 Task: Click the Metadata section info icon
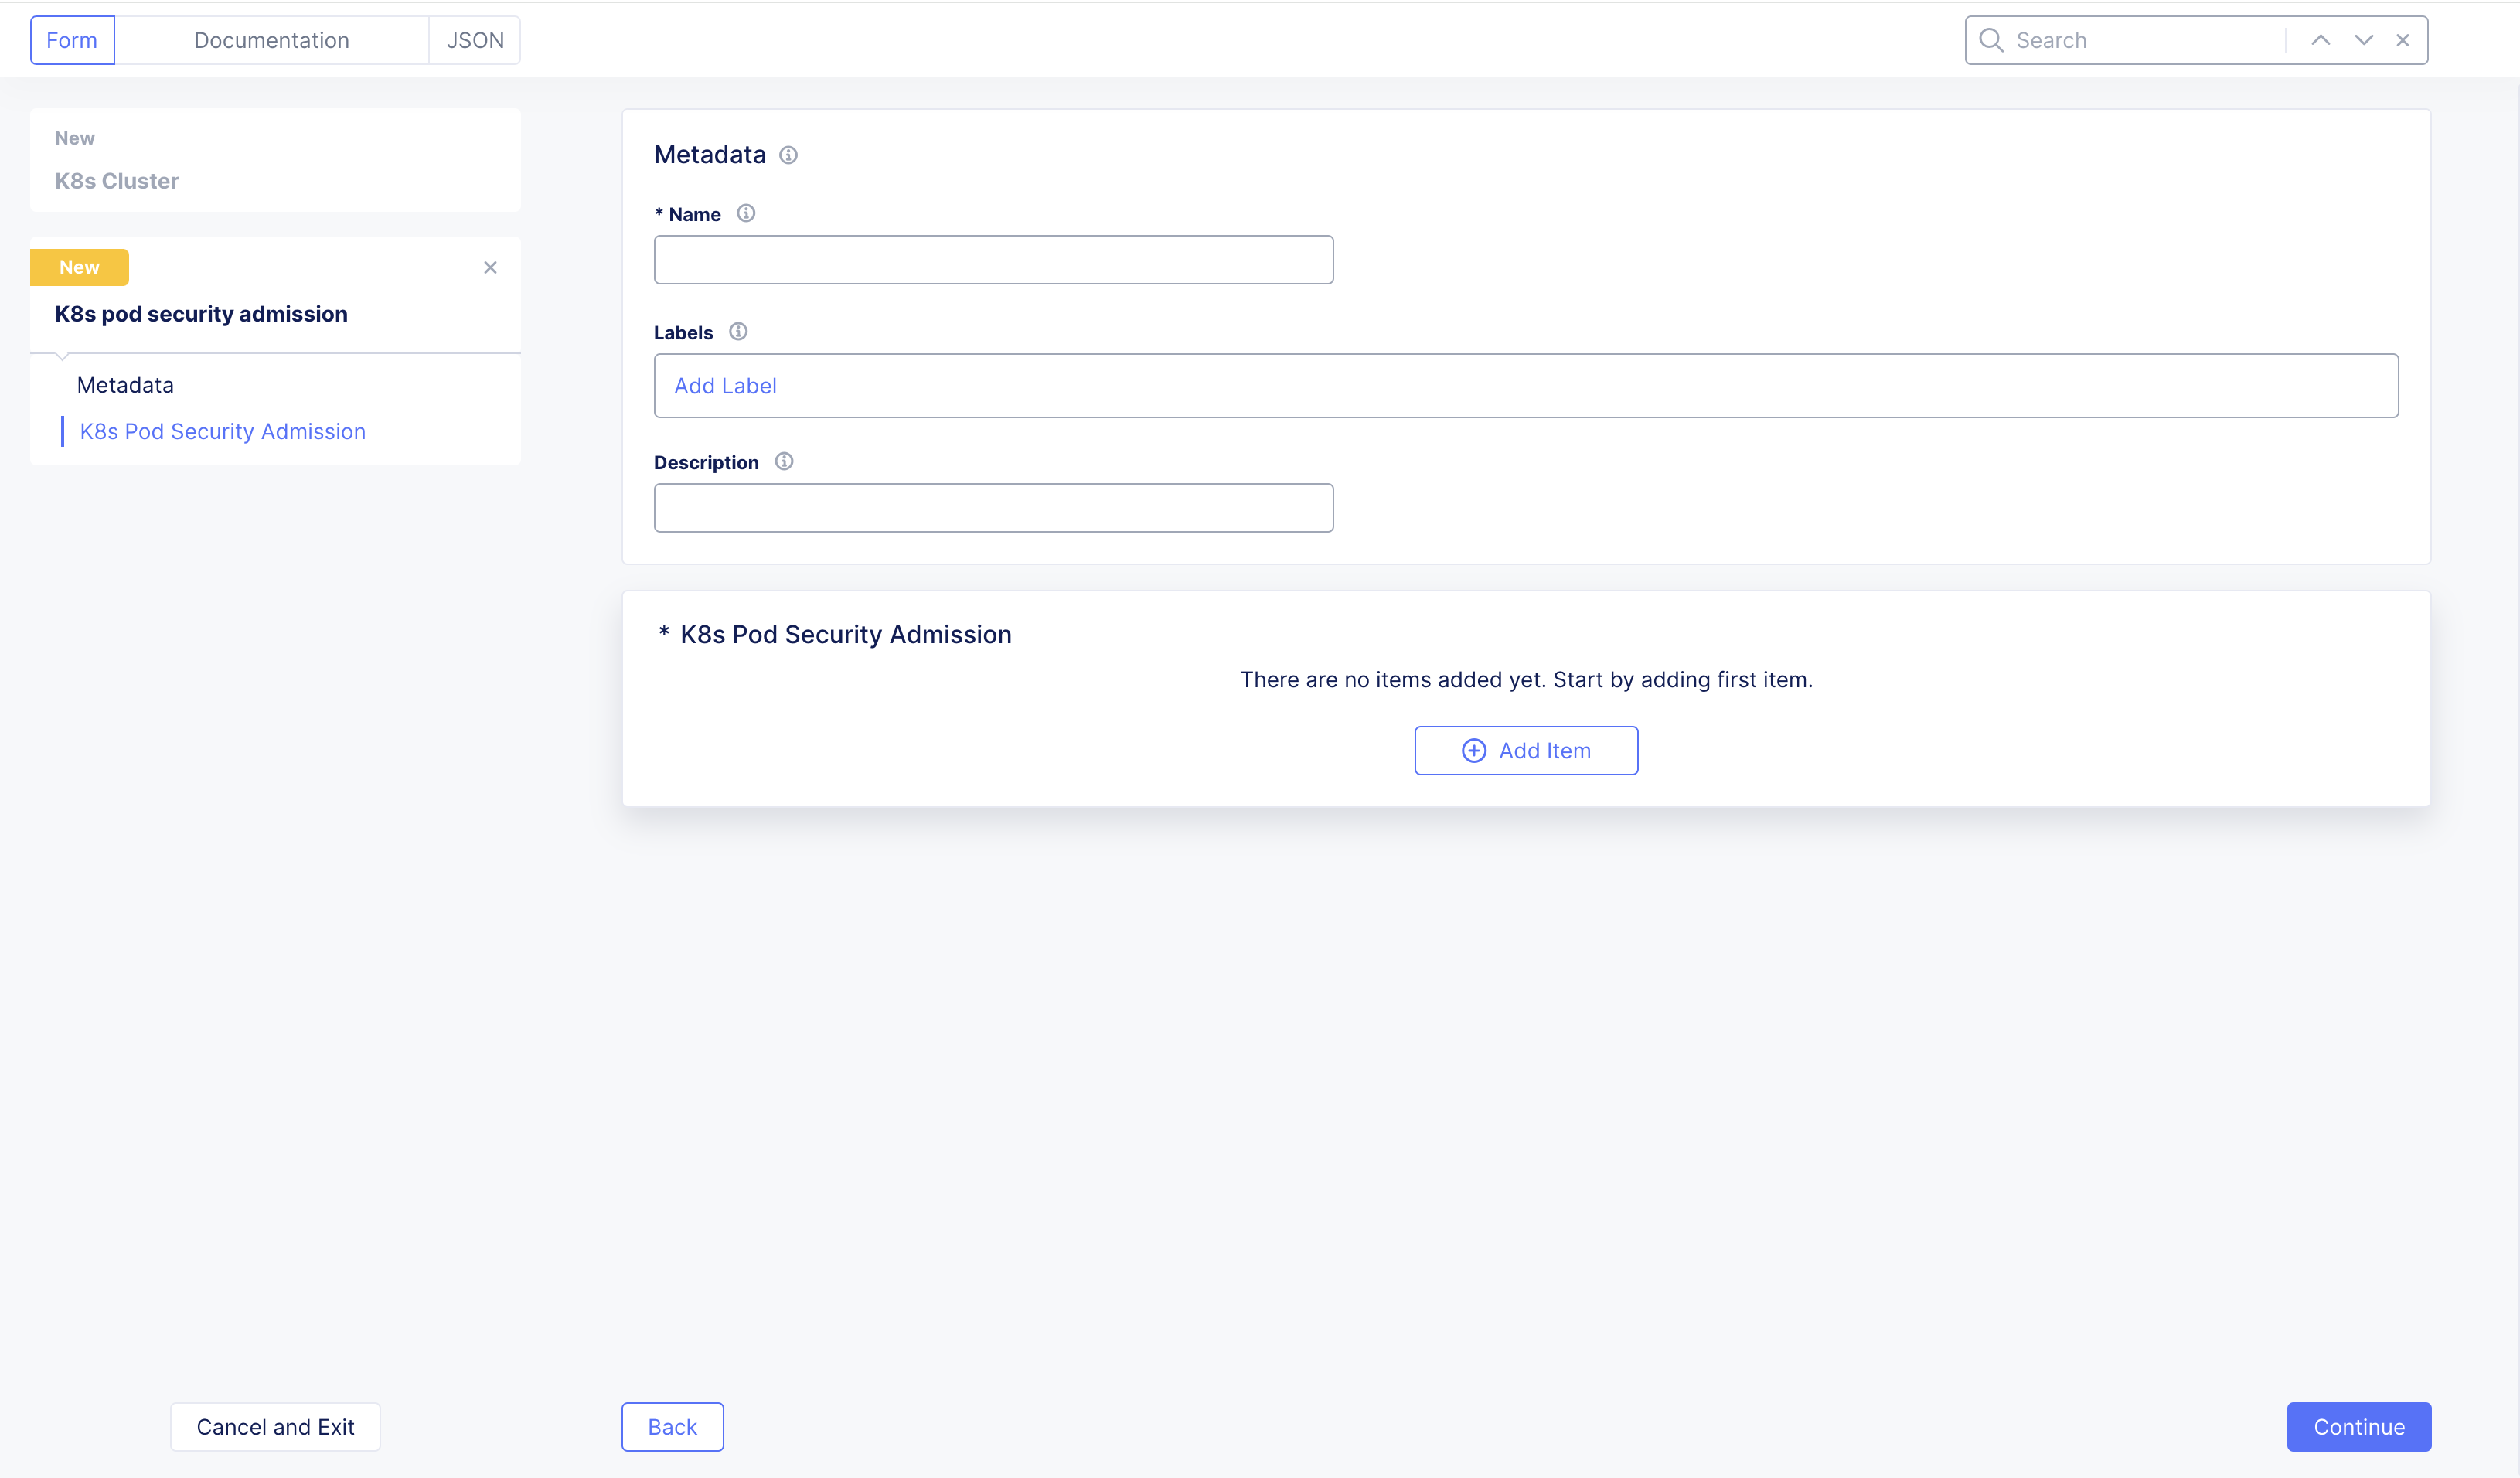click(788, 155)
